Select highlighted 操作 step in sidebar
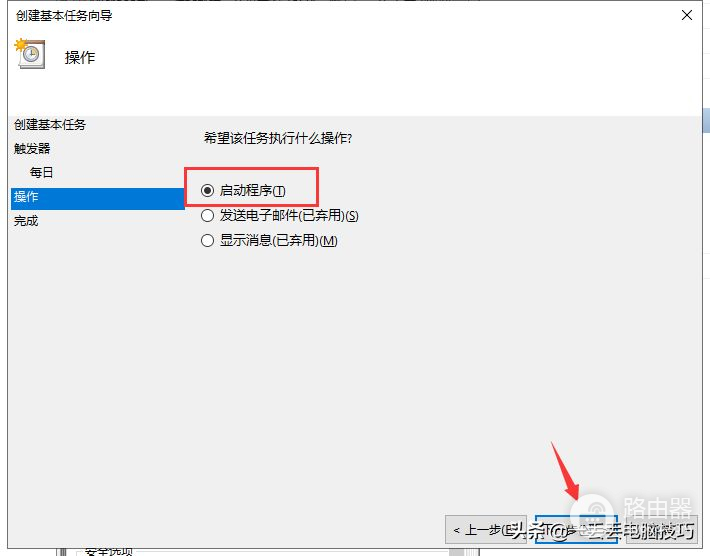The width and height of the screenshot is (710, 556). [x=98, y=197]
